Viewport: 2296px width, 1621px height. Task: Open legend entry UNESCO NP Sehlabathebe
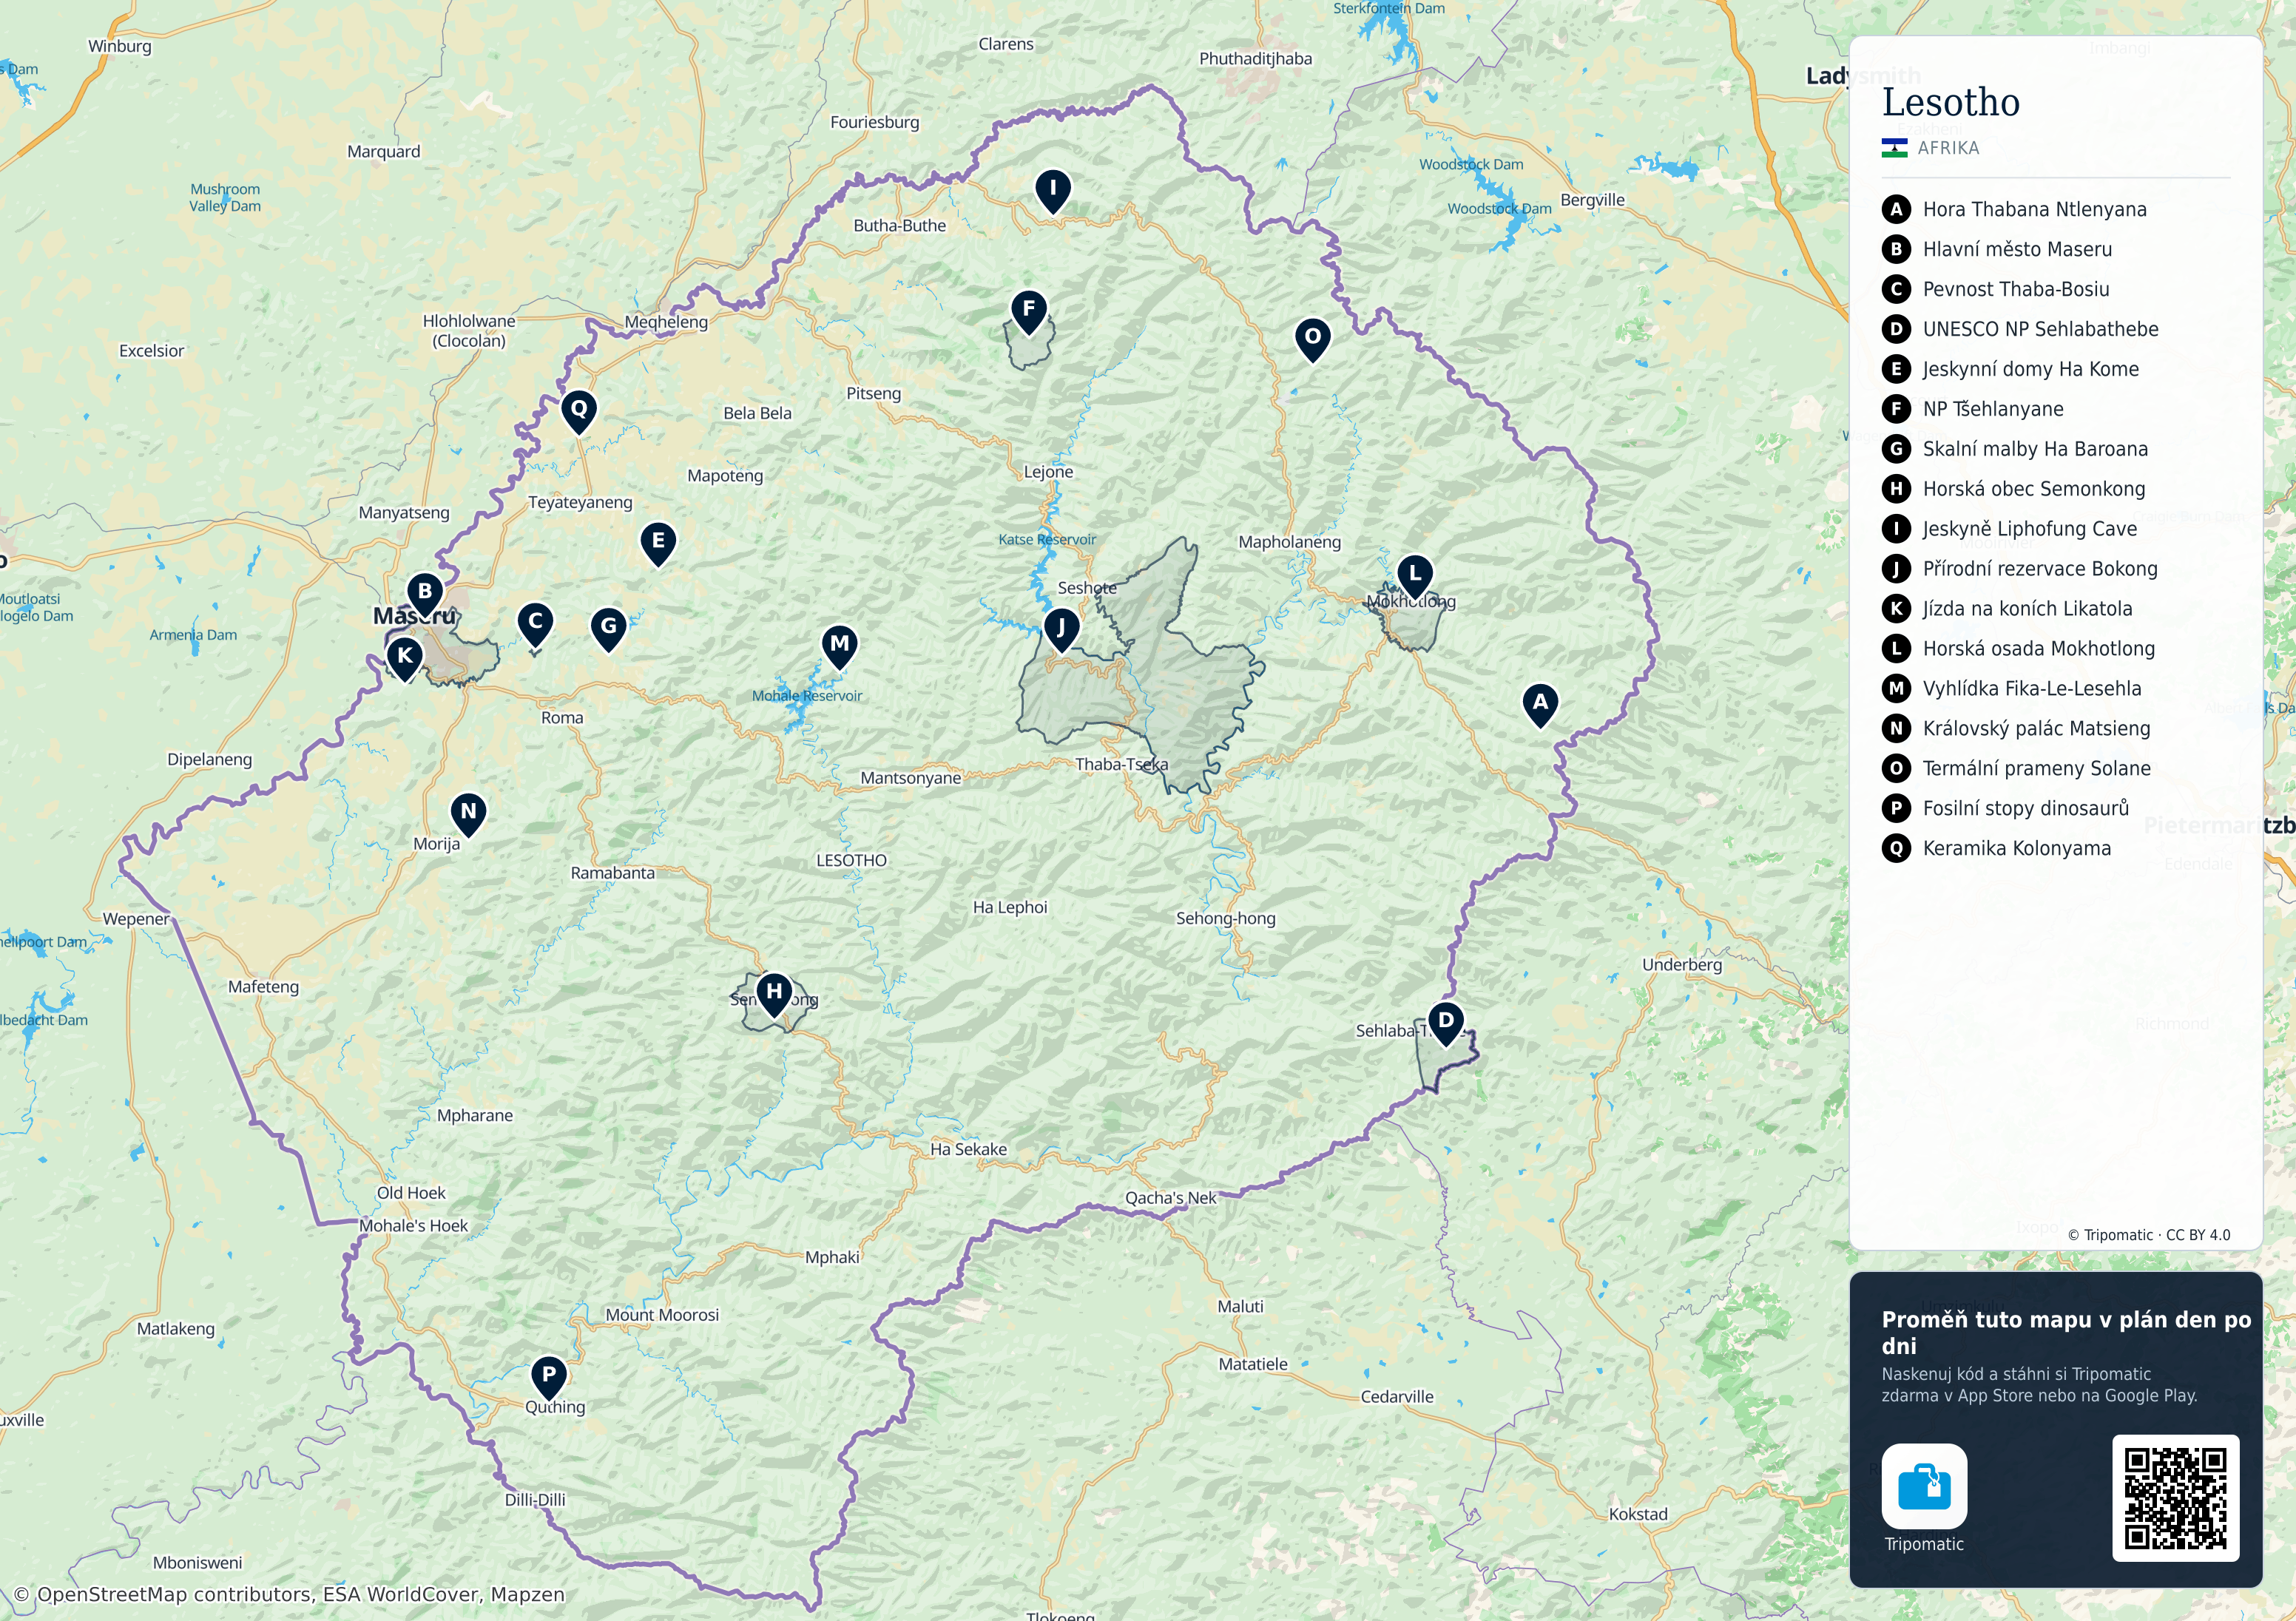click(2020, 329)
